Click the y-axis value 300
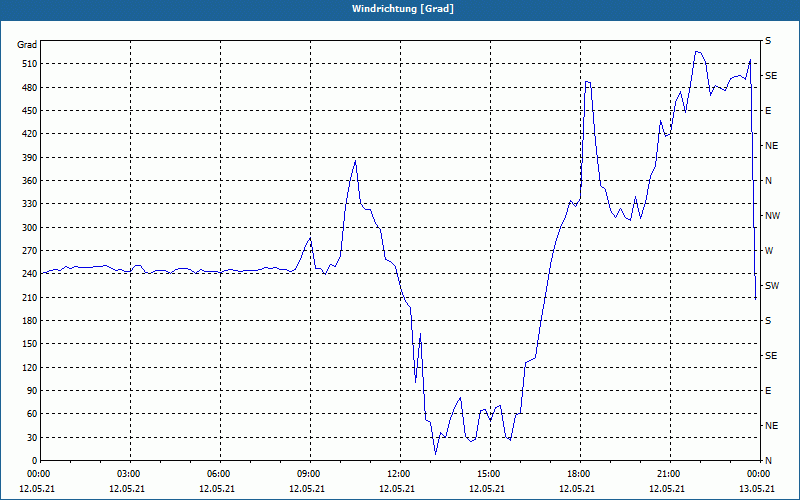The height and width of the screenshot is (500, 800). [29, 228]
